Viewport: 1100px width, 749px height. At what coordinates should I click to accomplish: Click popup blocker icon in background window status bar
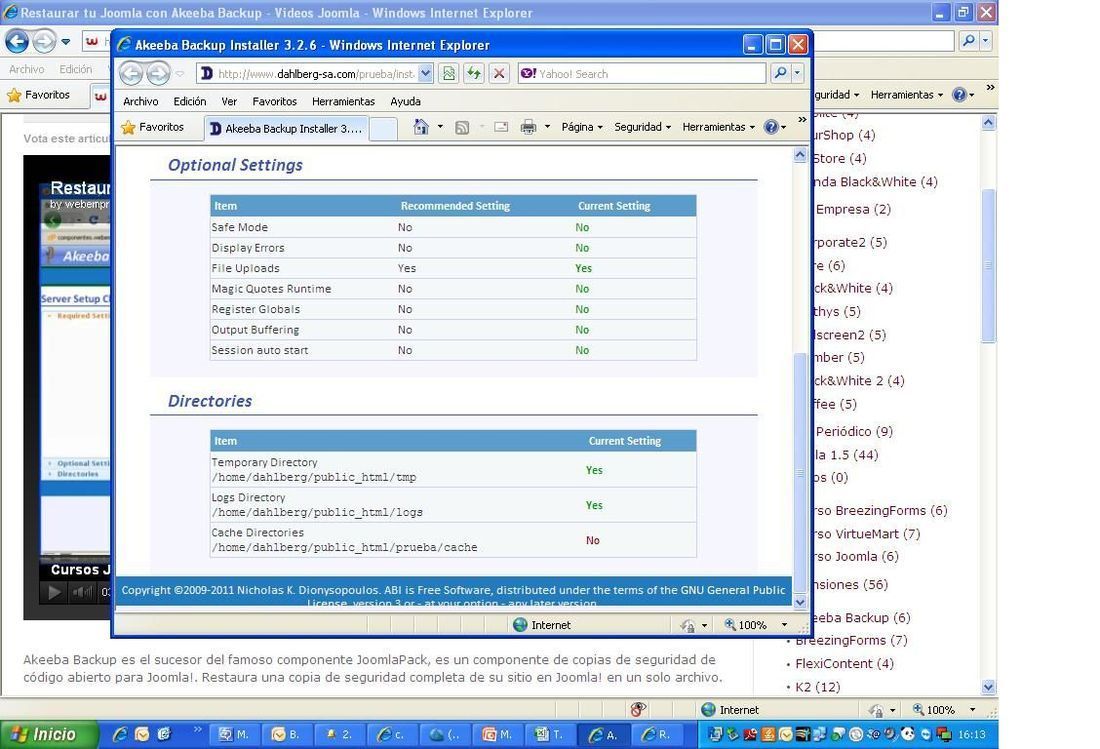638,710
